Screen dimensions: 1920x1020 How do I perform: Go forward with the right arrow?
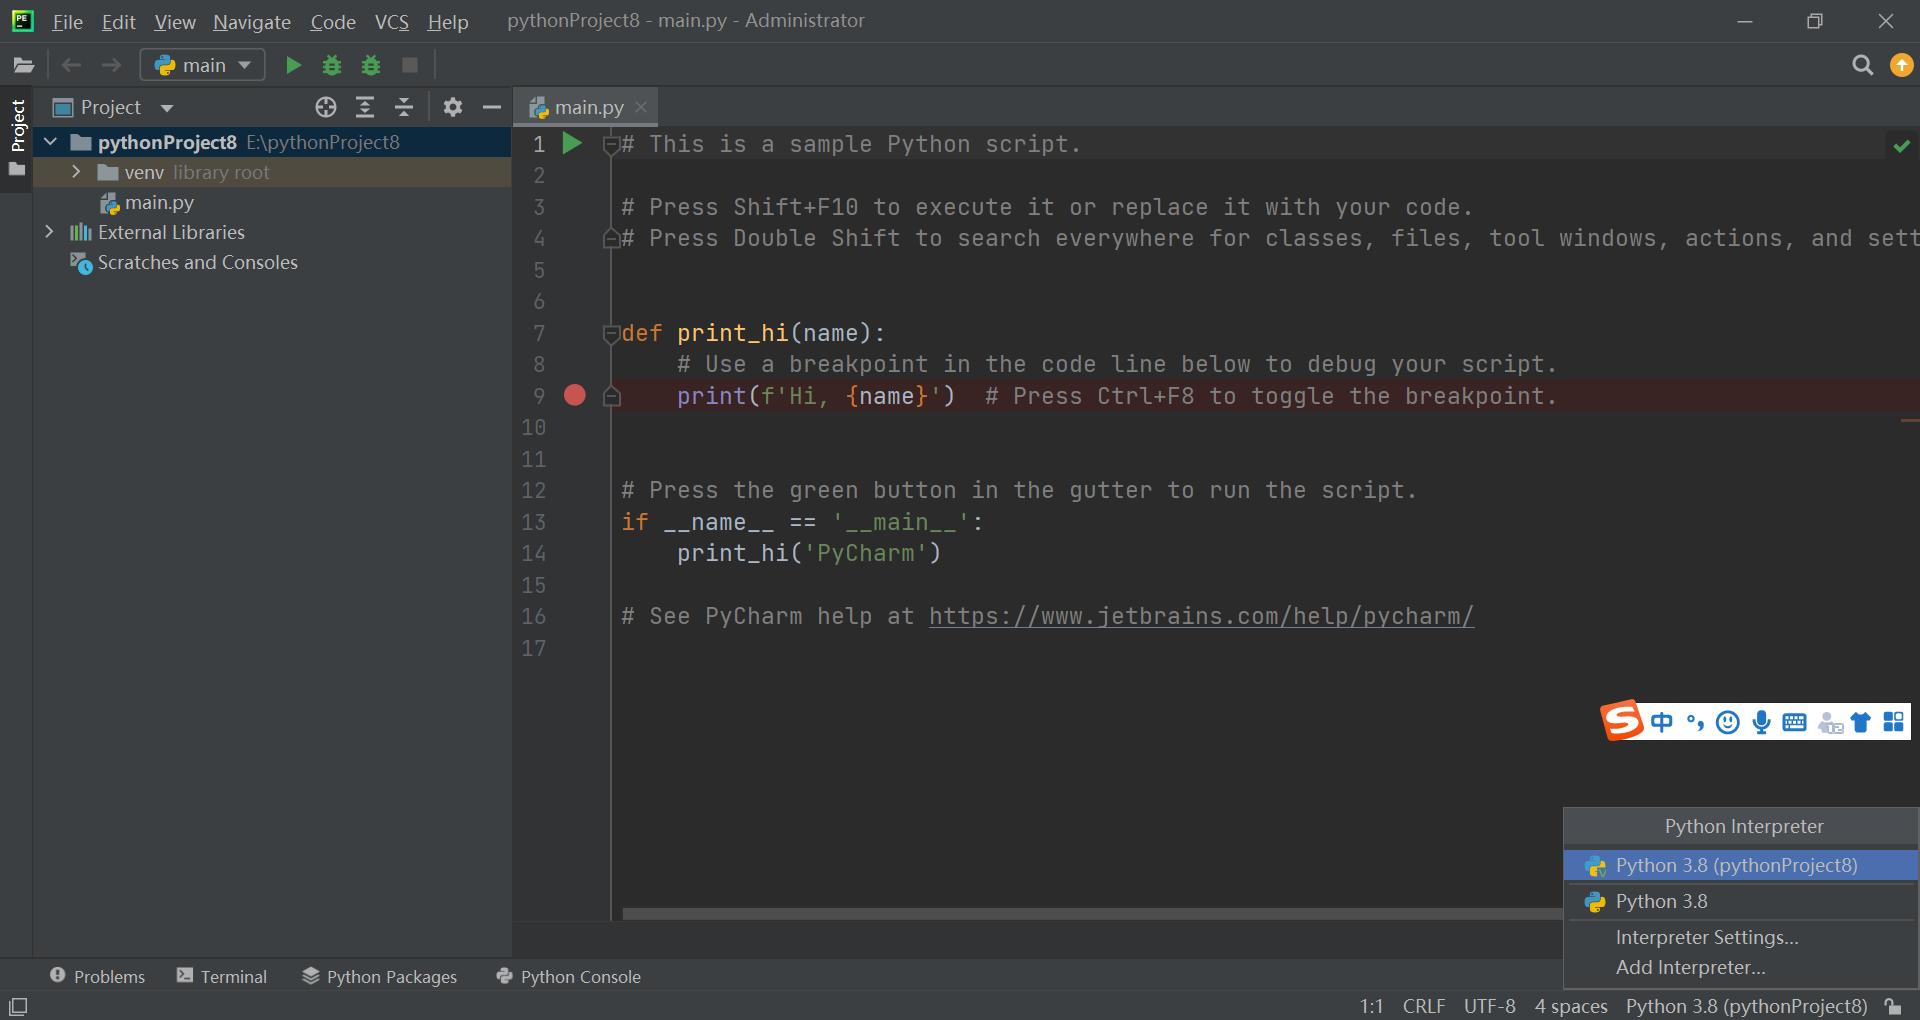[111, 65]
